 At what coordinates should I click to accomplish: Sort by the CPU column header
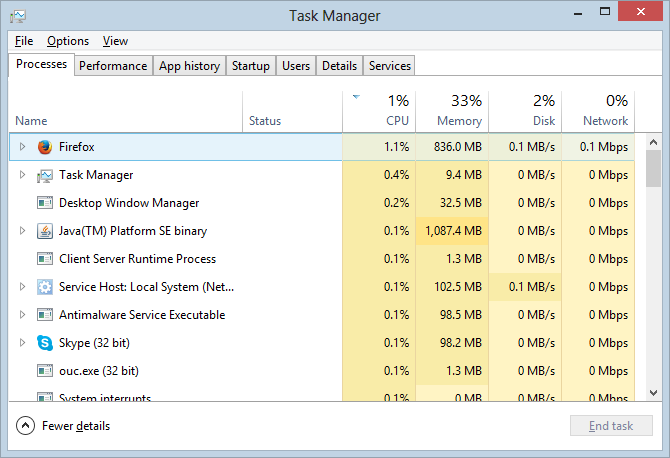click(379, 112)
